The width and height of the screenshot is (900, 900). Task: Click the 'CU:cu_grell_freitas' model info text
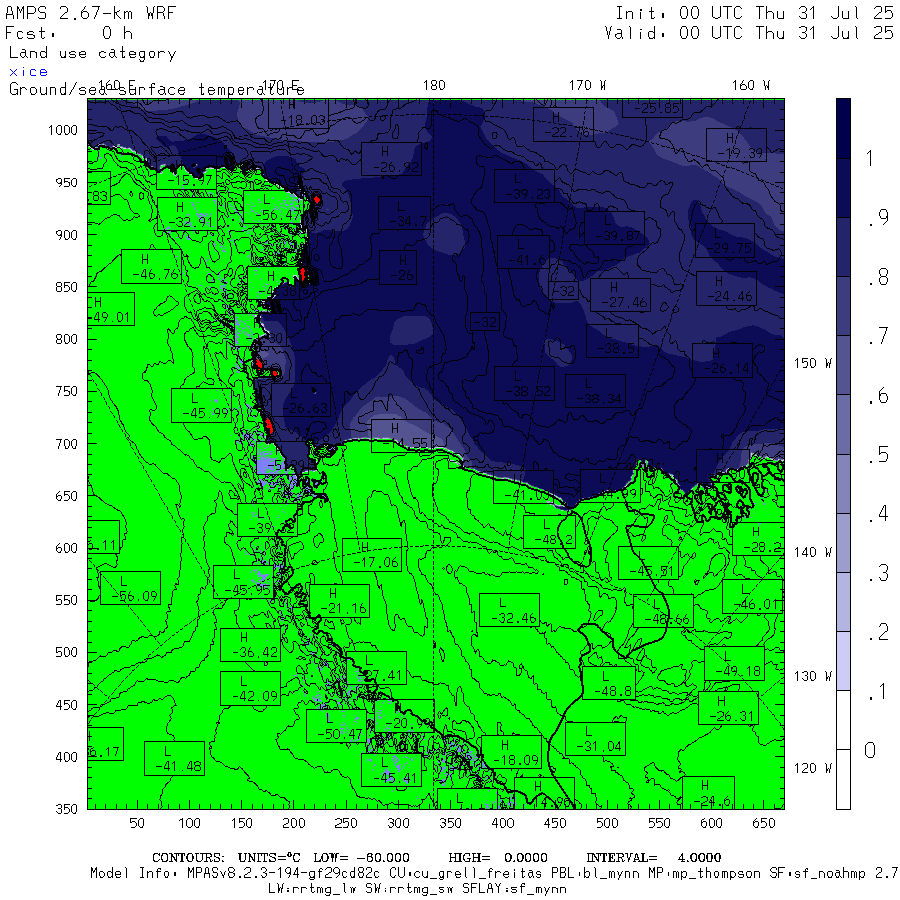pos(465,874)
